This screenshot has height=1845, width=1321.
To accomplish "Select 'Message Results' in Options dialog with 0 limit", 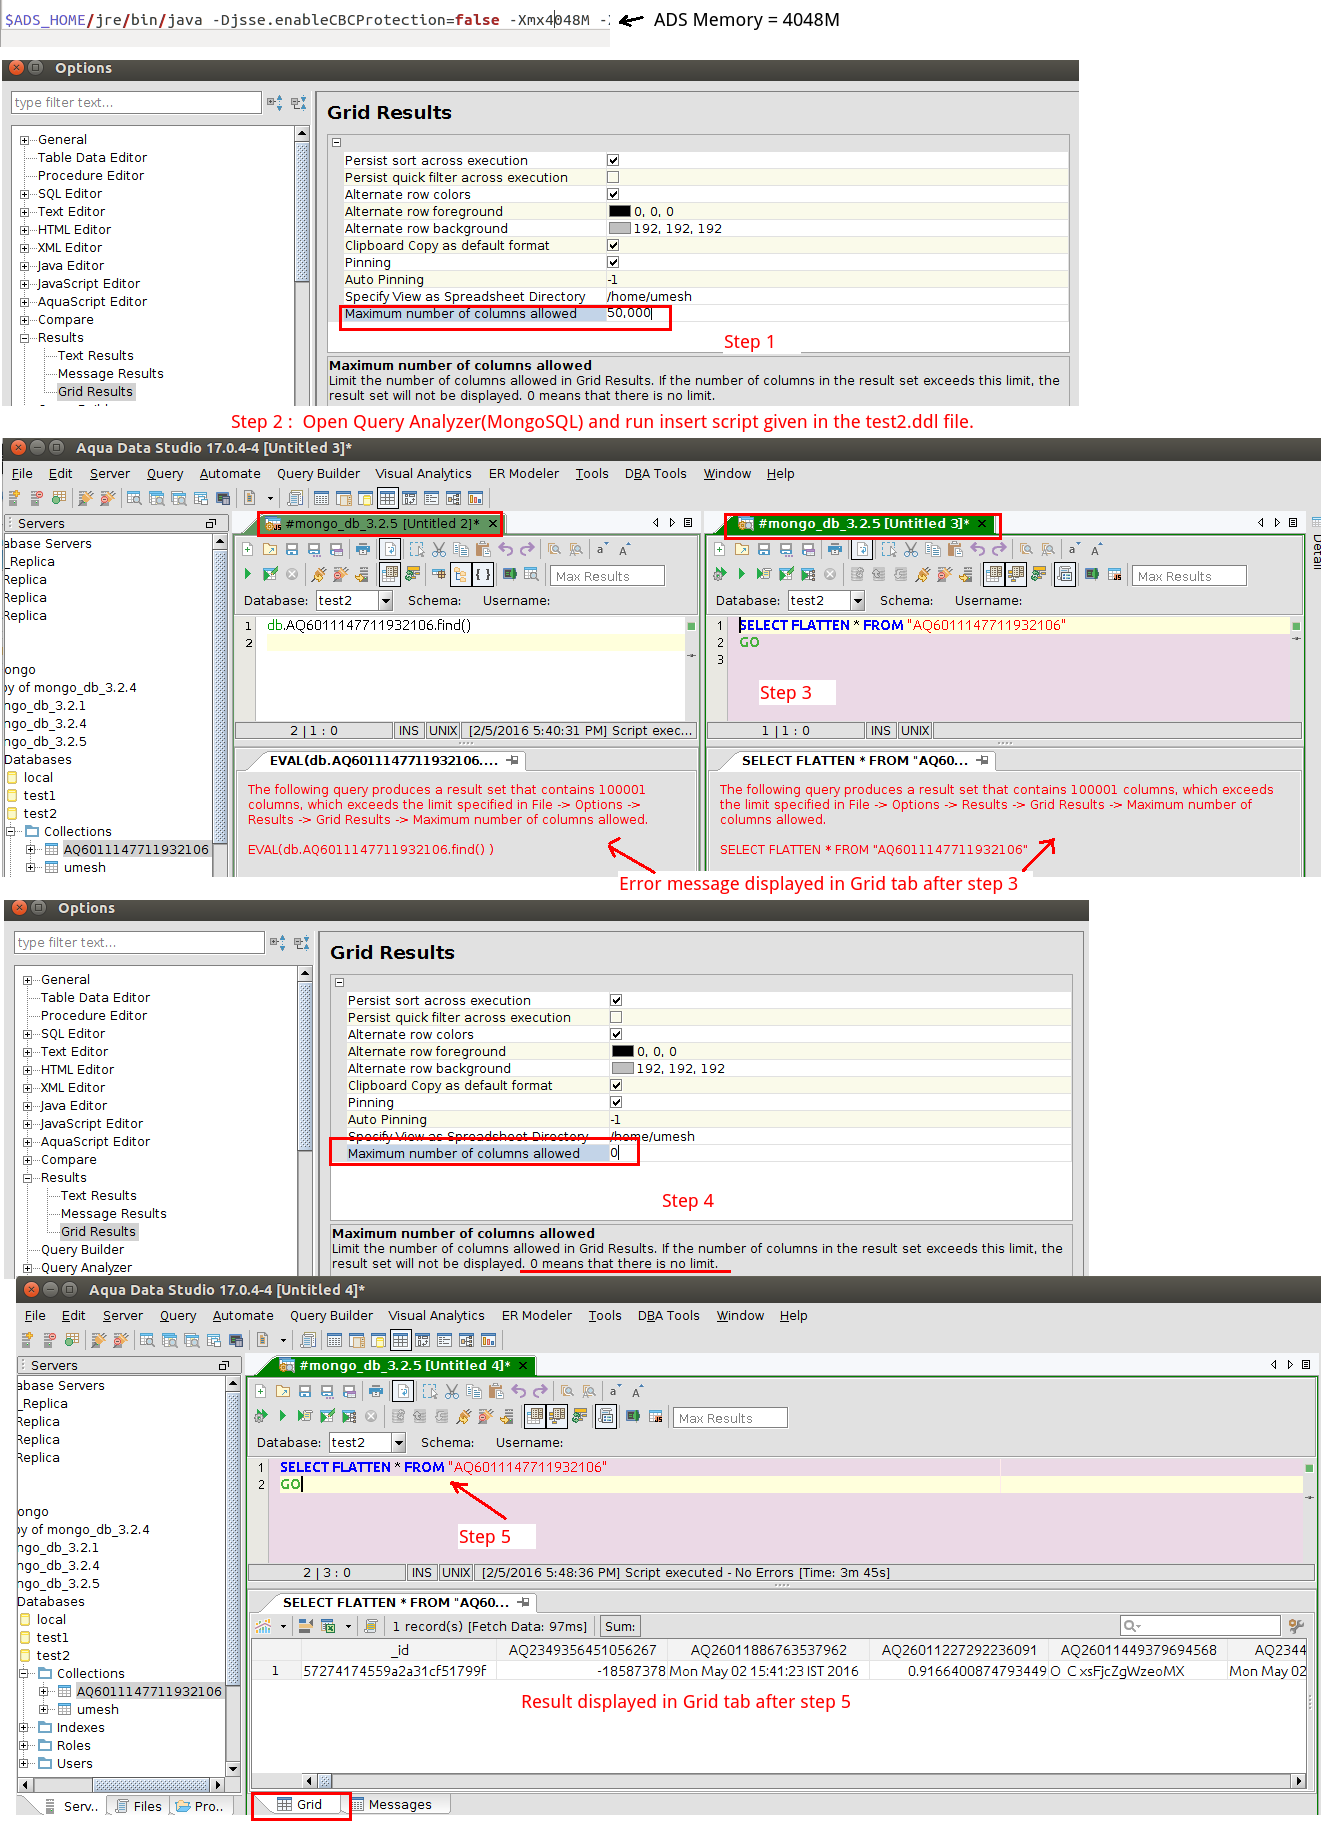I will (x=114, y=1214).
